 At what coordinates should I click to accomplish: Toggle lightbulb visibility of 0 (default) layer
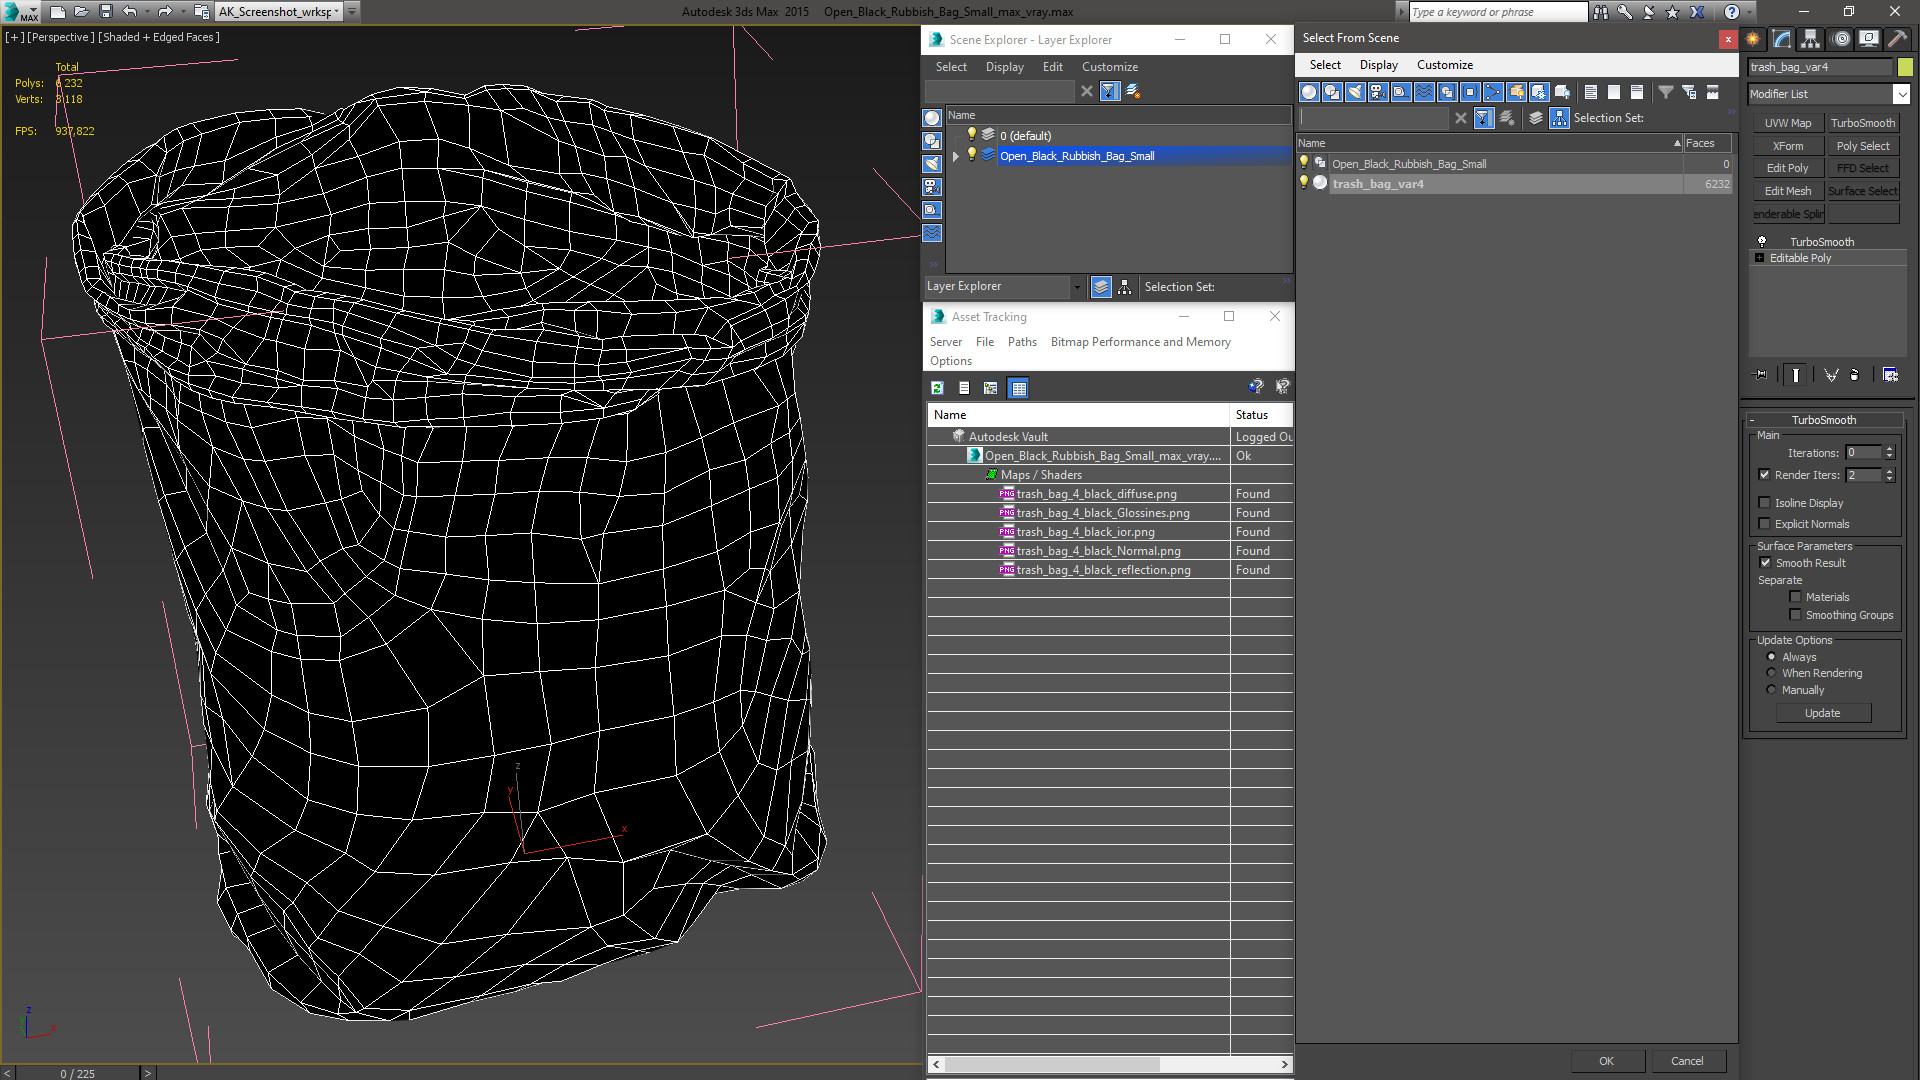pos(971,135)
